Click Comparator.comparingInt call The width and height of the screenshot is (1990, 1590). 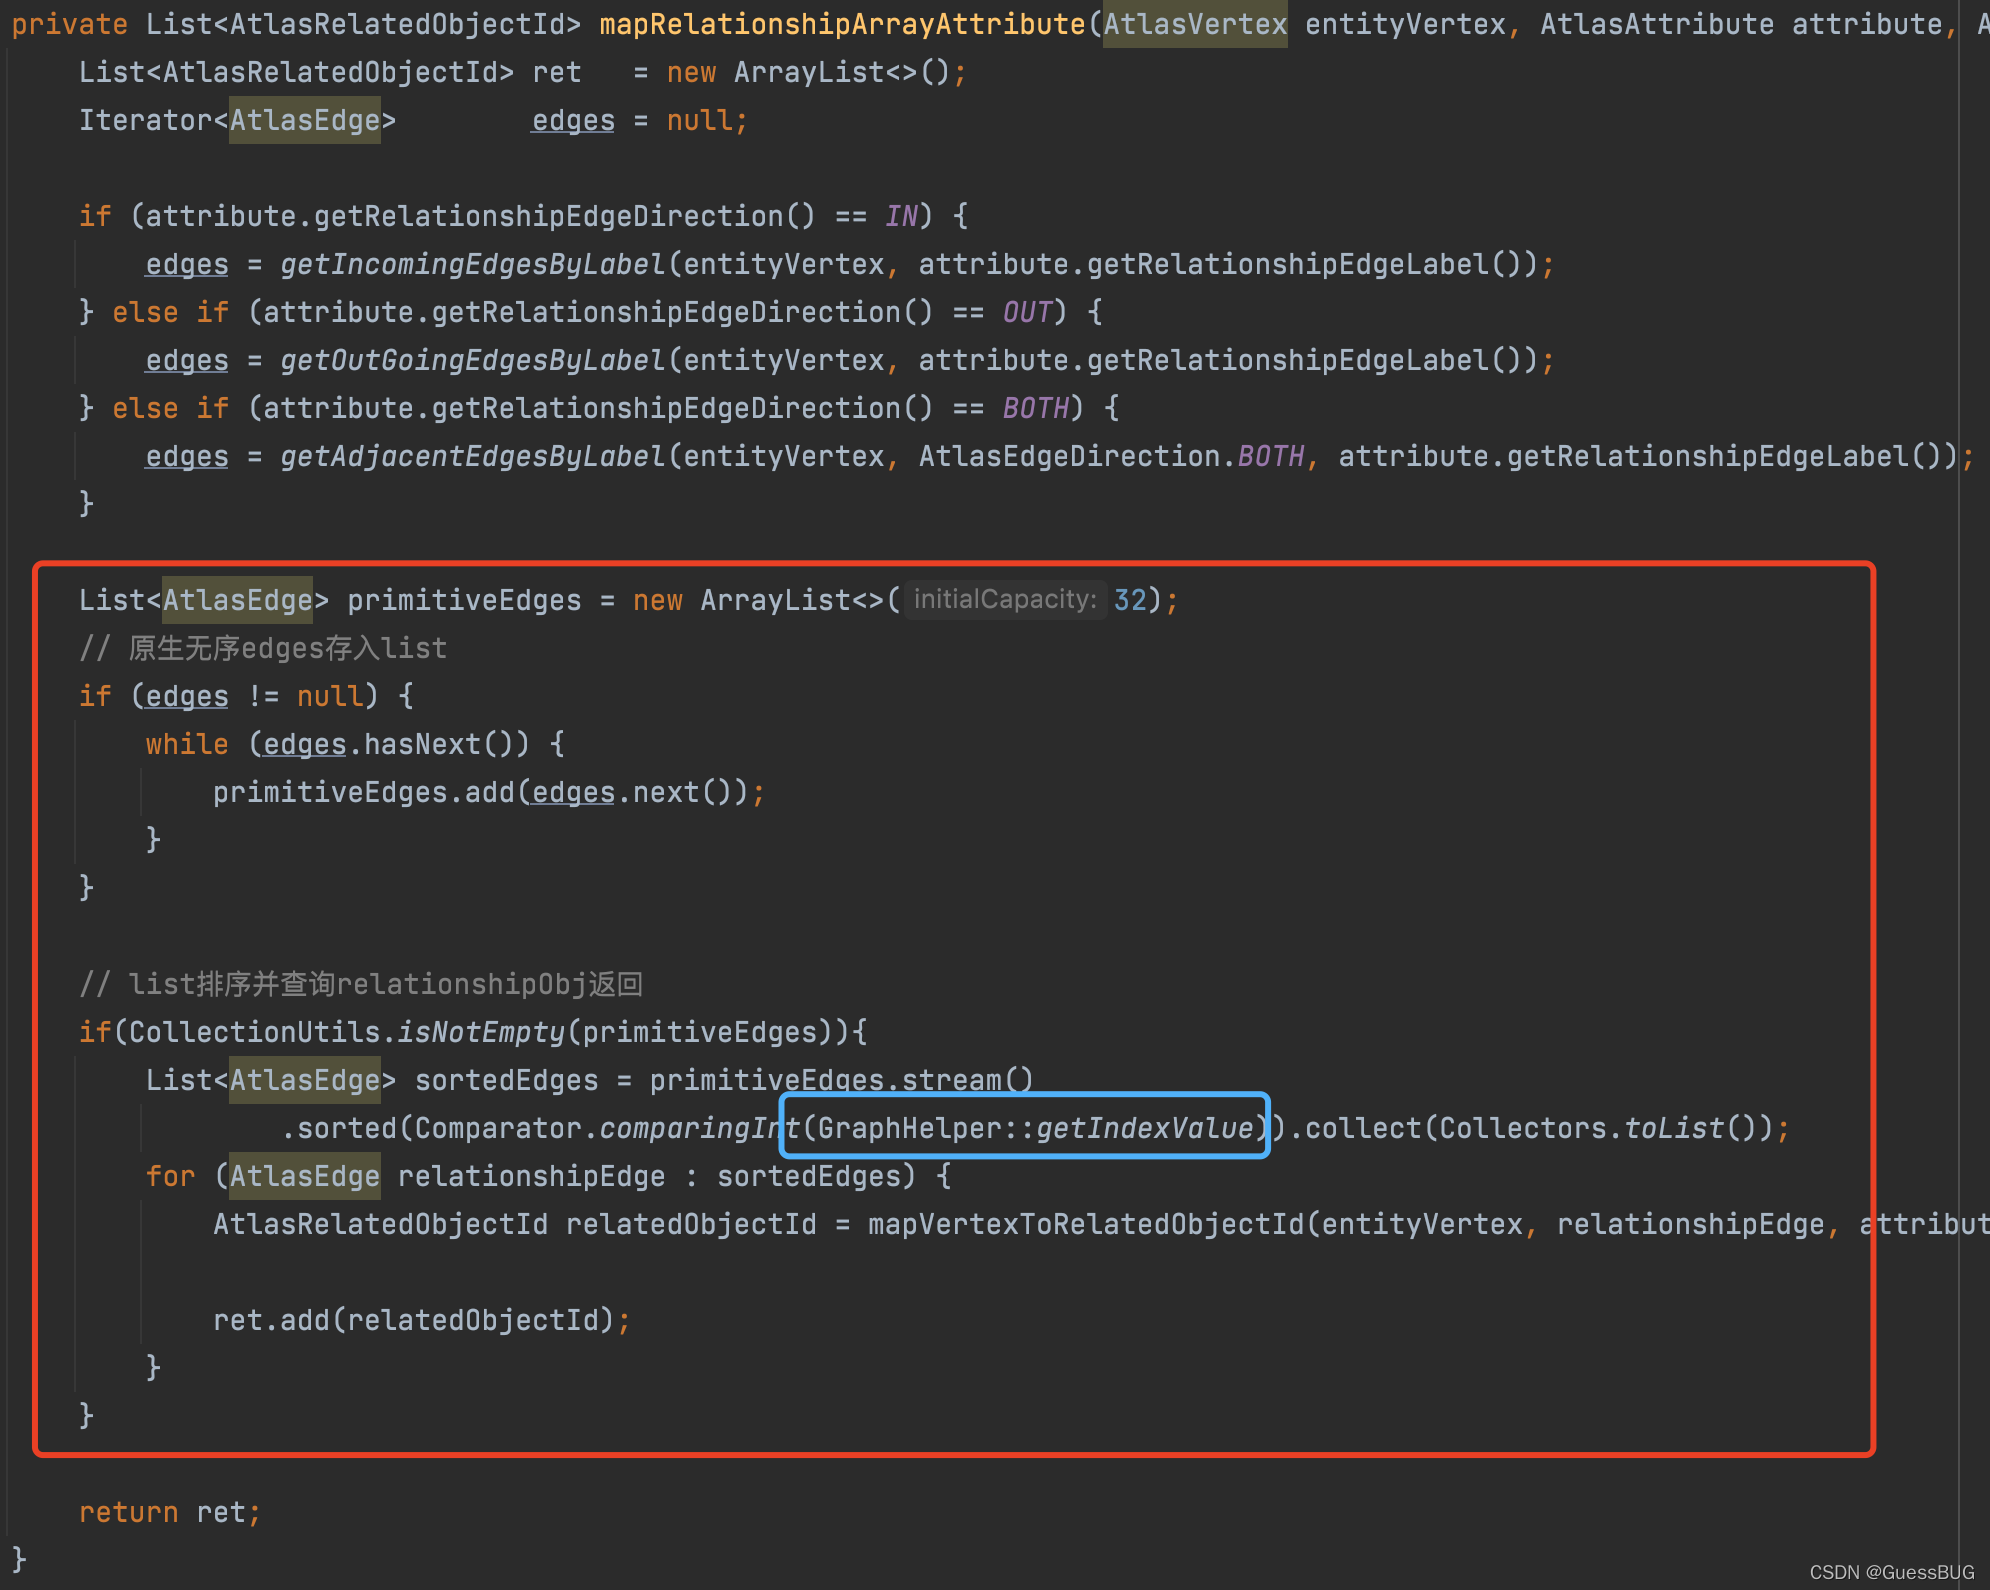click(x=607, y=1128)
